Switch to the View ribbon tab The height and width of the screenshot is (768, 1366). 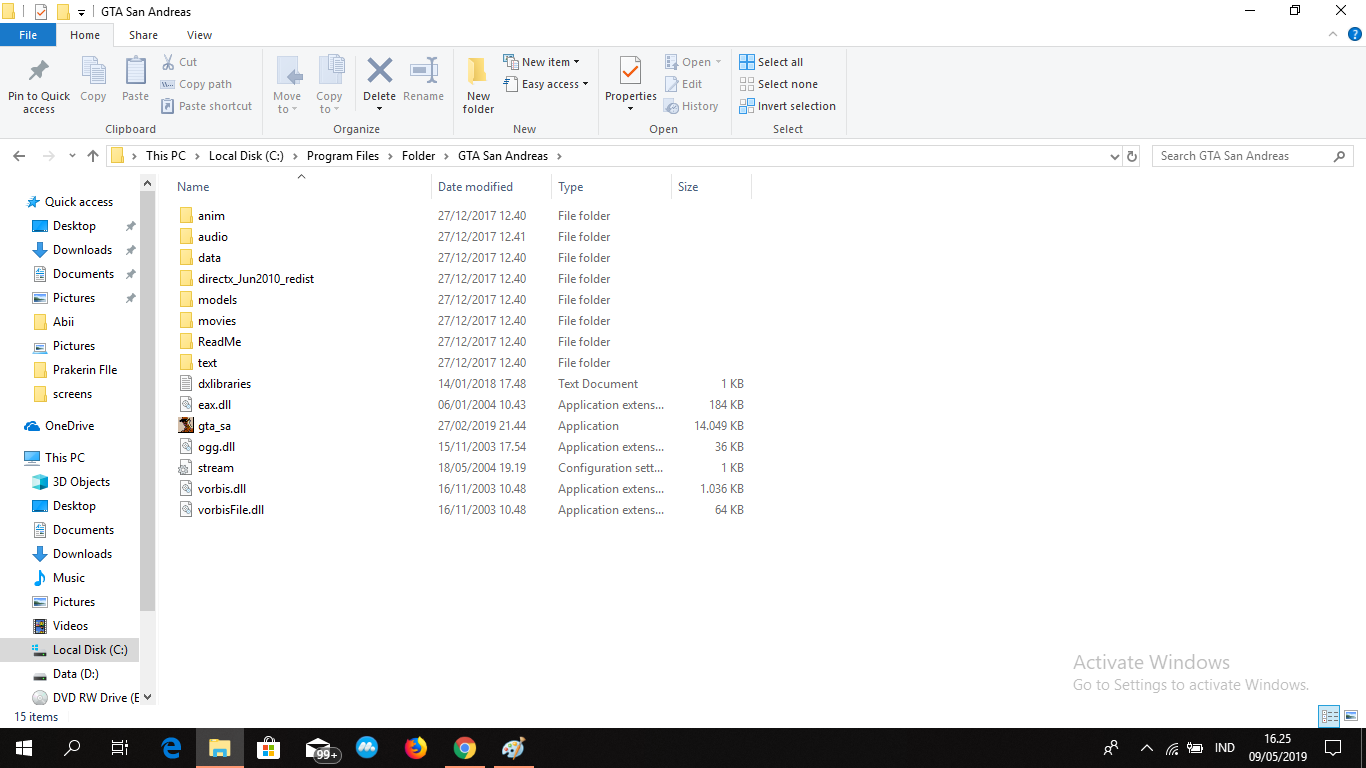click(200, 35)
